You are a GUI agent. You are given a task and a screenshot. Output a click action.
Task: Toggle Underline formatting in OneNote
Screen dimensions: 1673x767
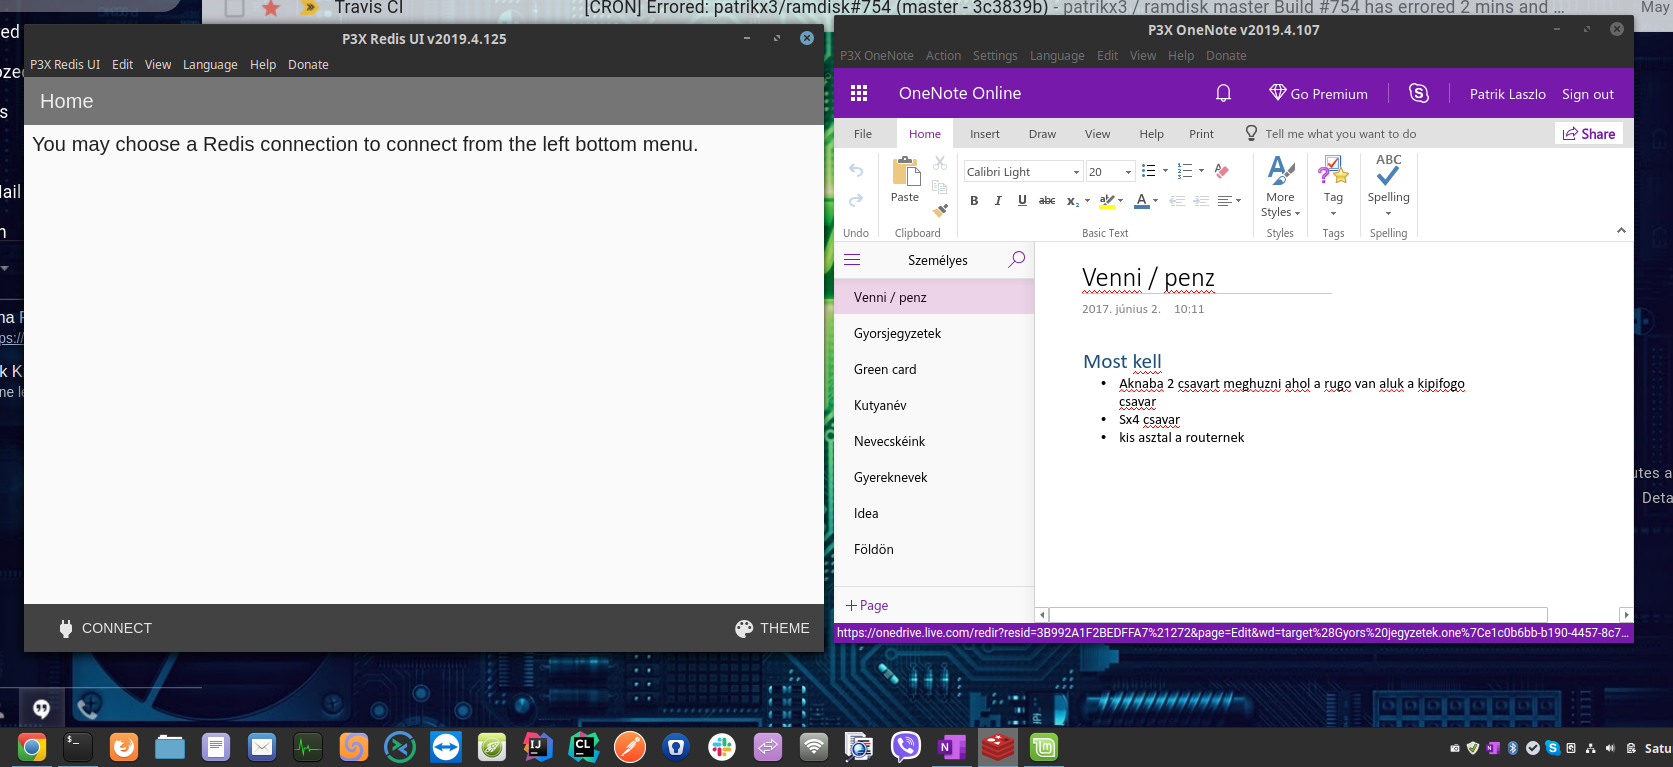1022,201
